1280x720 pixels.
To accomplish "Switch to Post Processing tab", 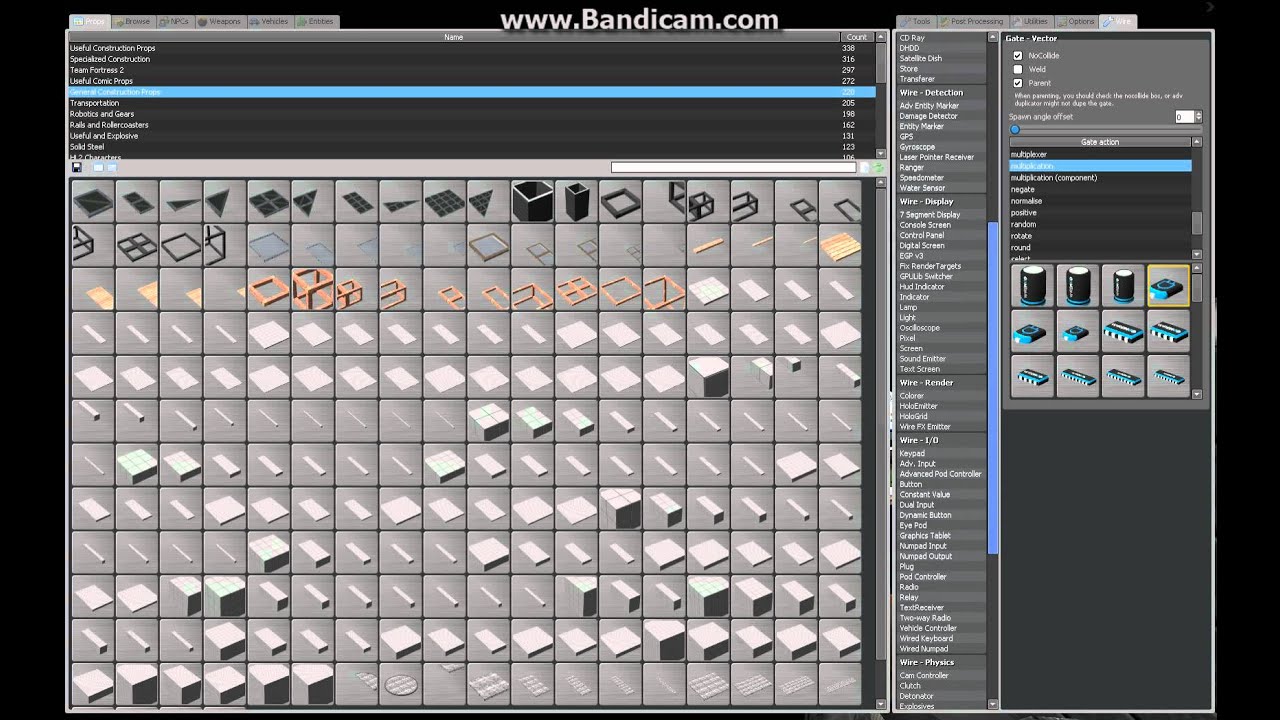I will point(972,21).
